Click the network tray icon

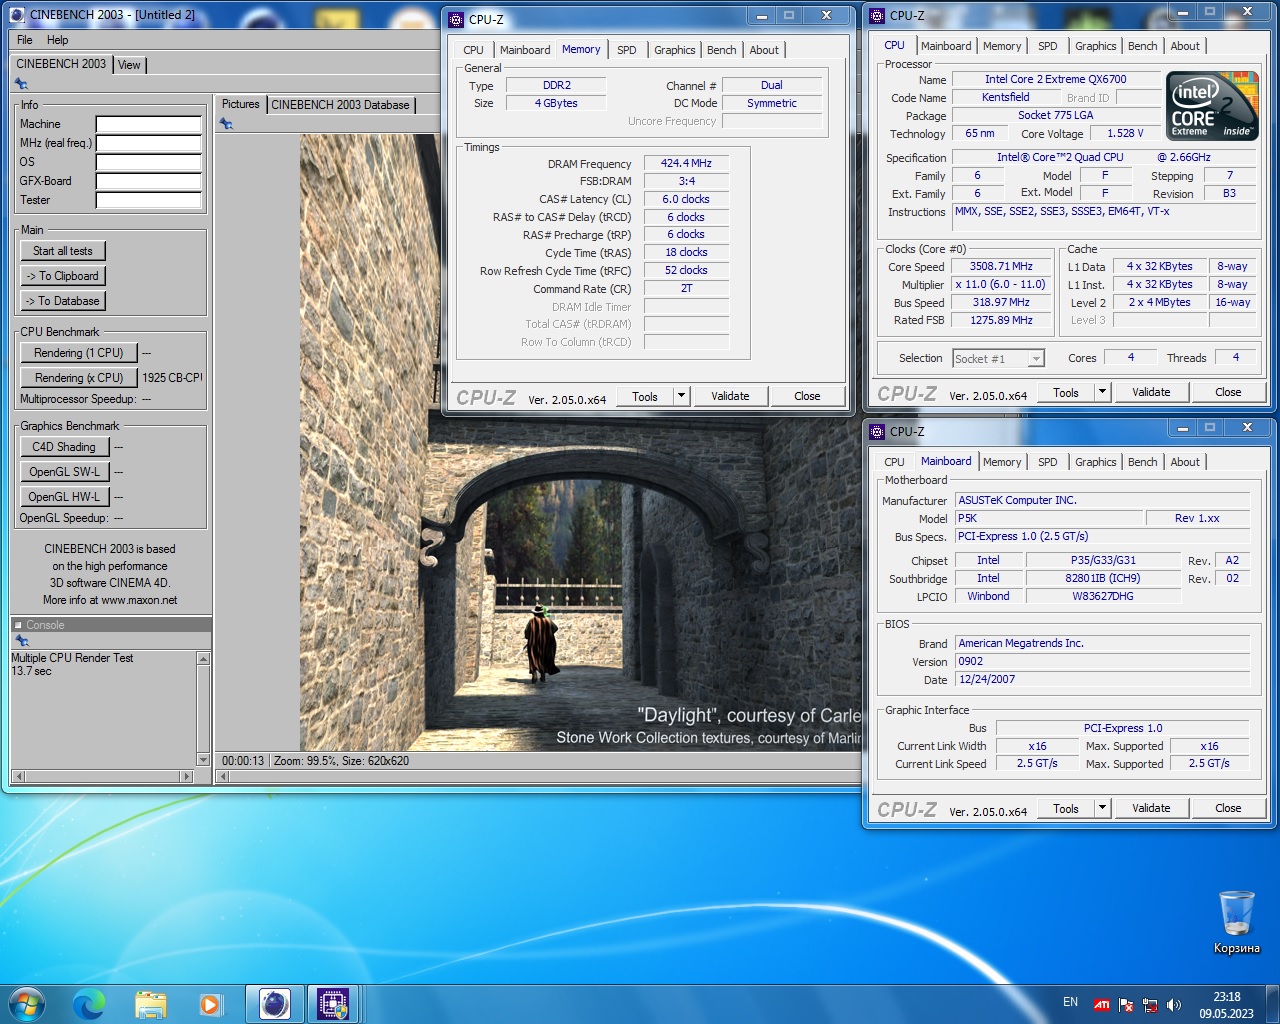point(1150,1005)
